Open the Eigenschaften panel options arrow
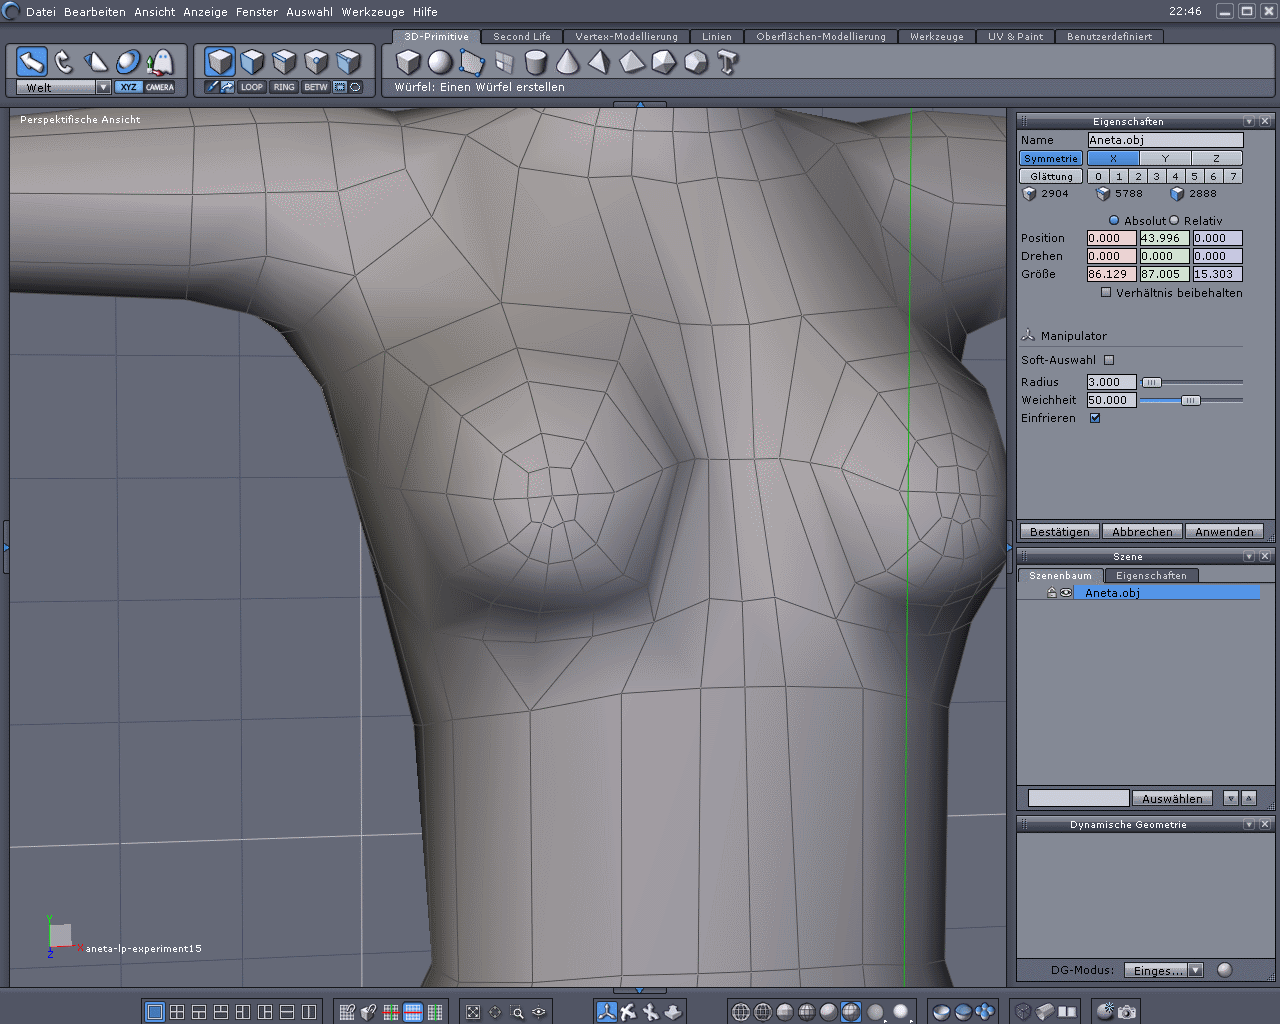 tap(1248, 121)
